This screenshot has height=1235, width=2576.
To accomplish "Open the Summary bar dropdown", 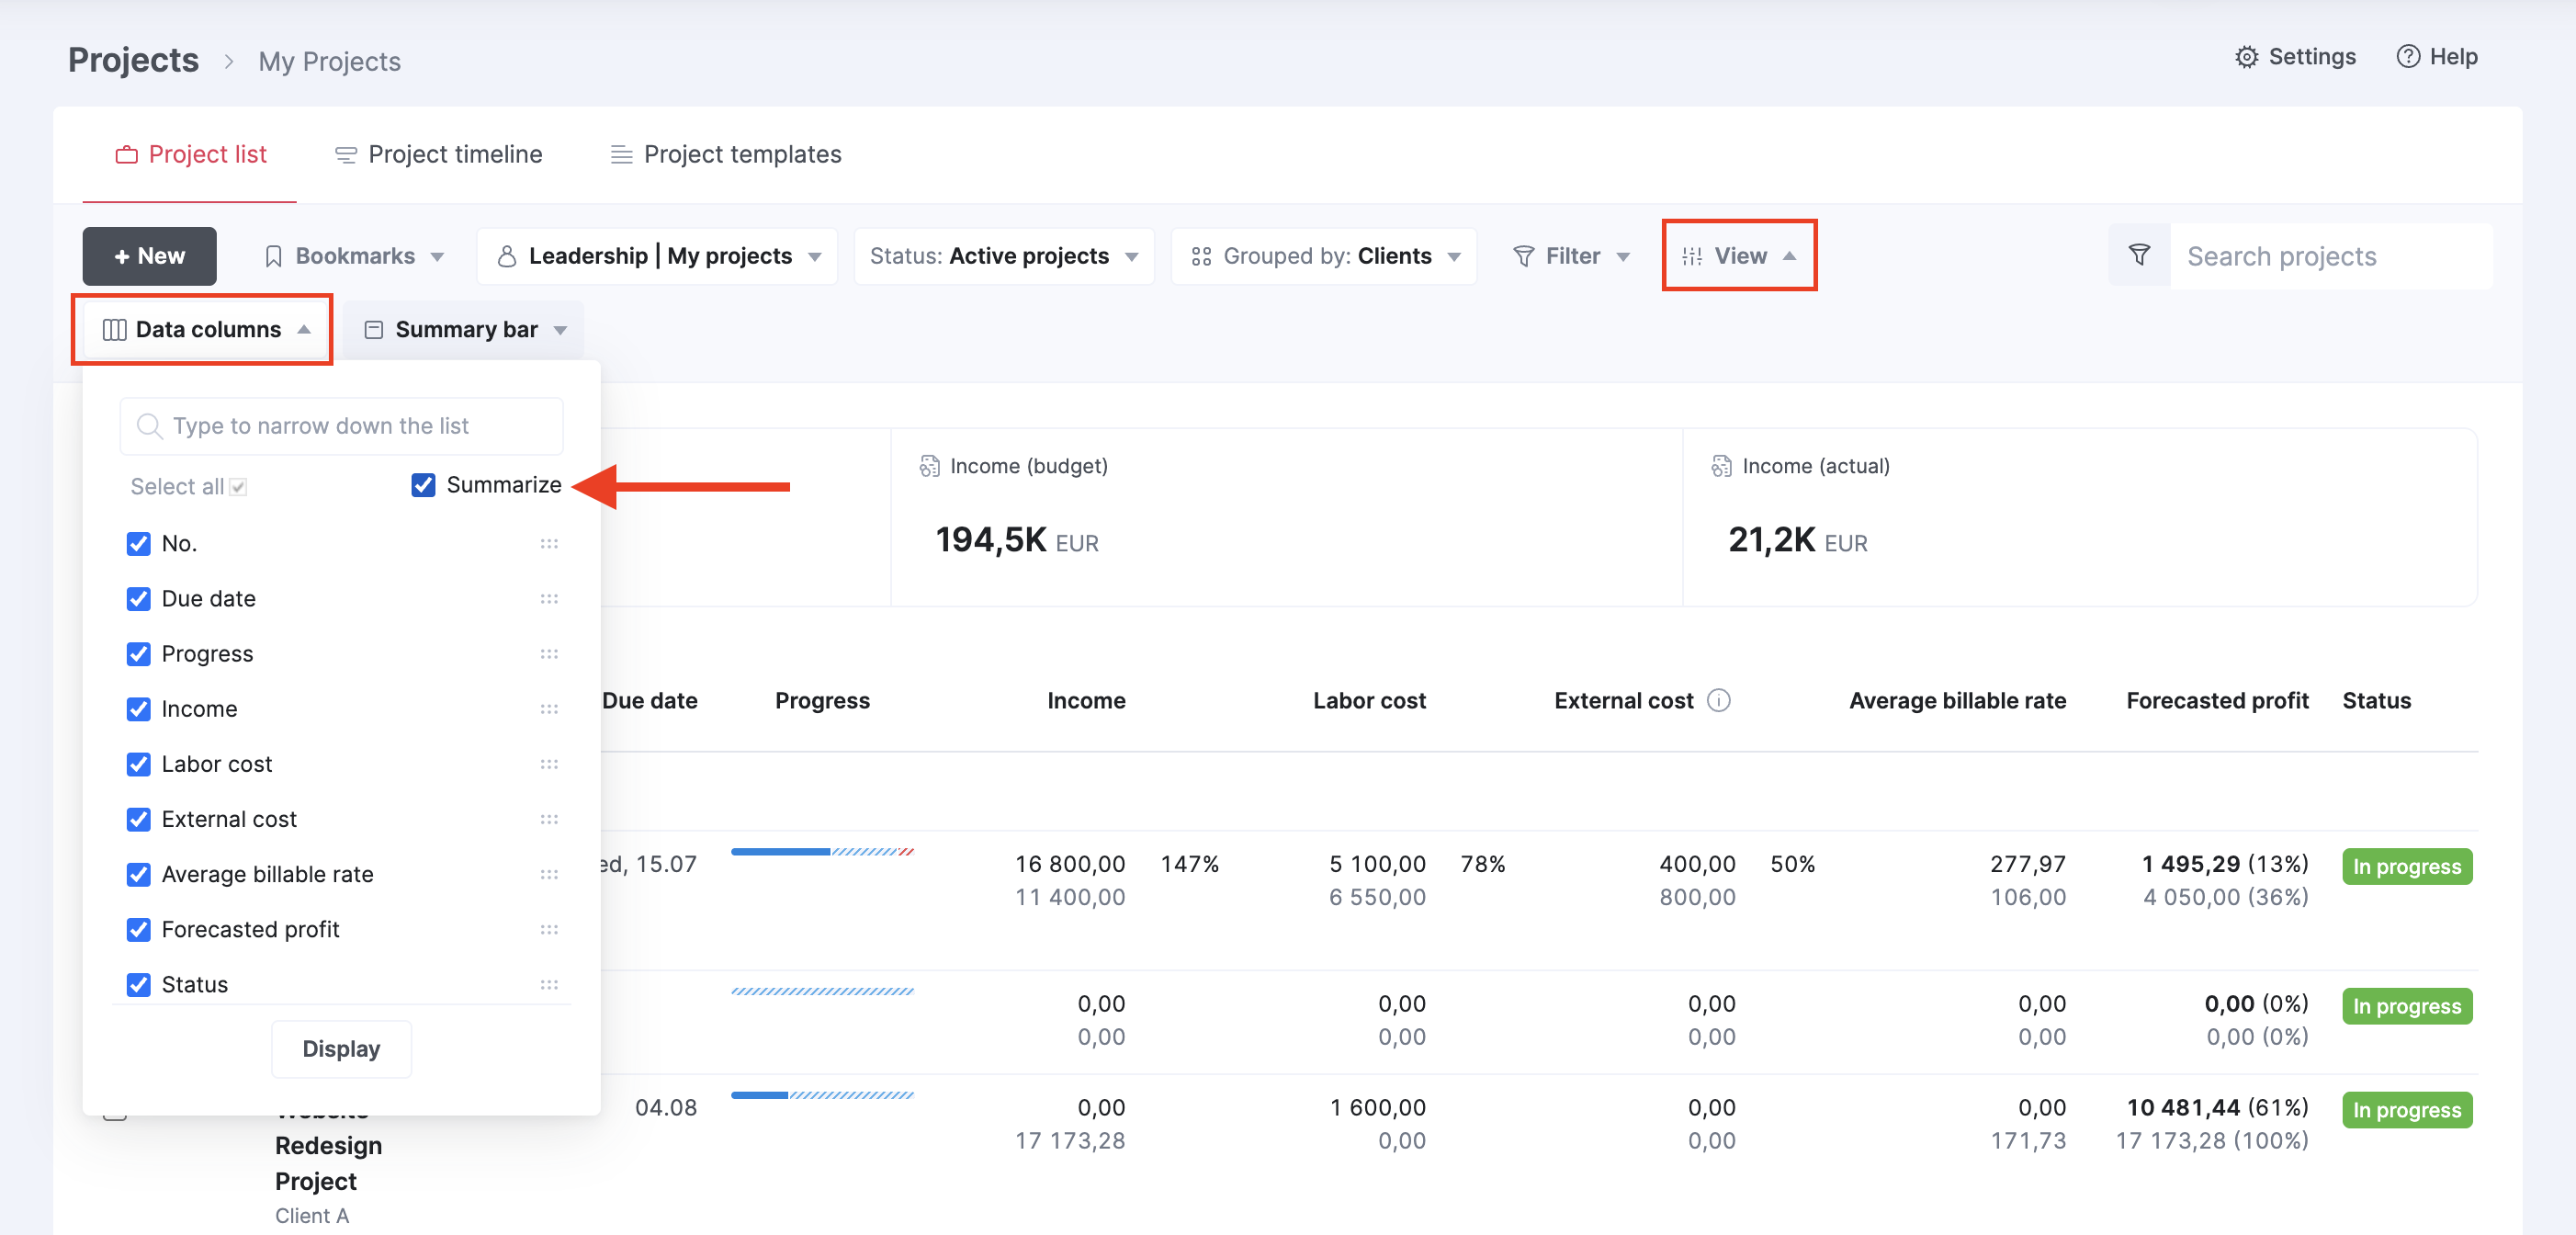I will click(464, 330).
